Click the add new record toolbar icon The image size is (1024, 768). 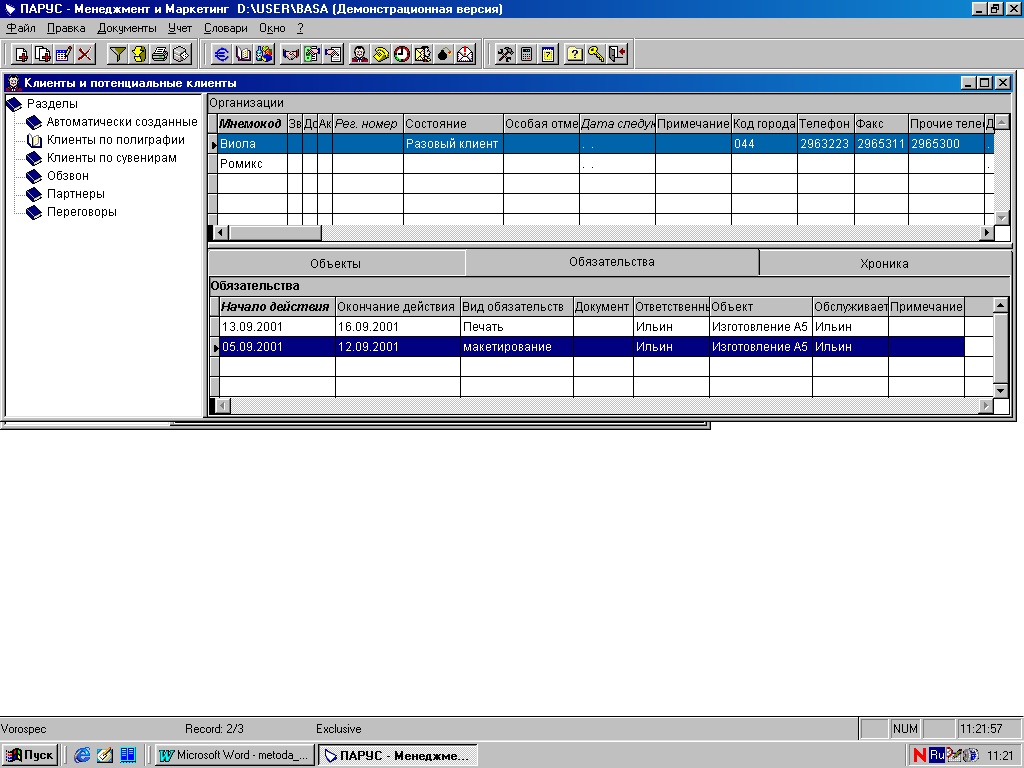22,54
